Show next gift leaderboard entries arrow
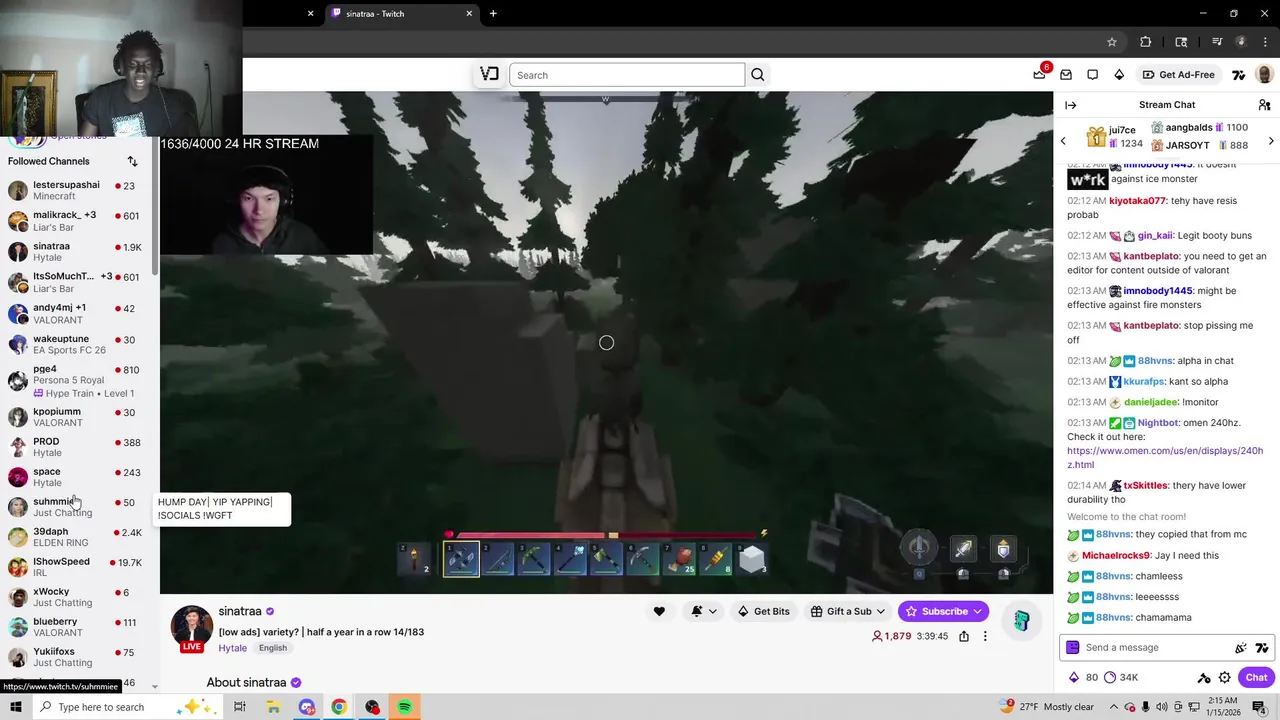 click(1271, 141)
